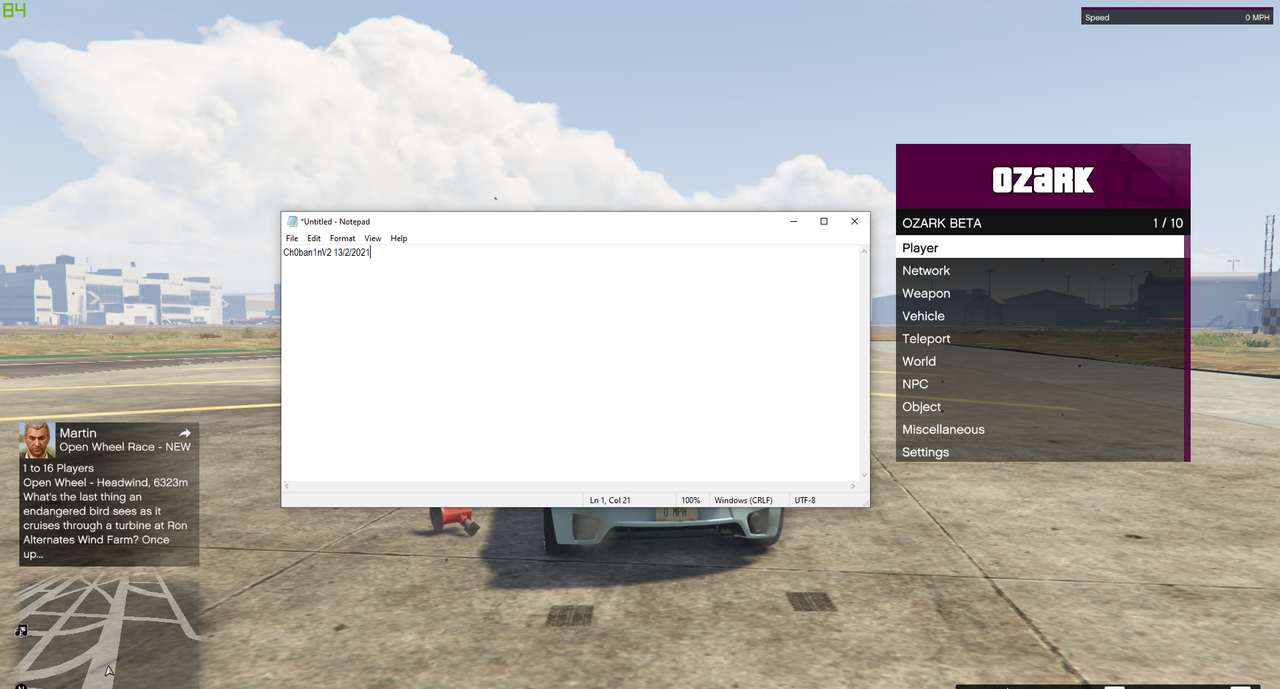Screen dimensions: 1280x689
Task: Click the Ln 1, Col 21 status entry
Action: (x=610, y=499)
